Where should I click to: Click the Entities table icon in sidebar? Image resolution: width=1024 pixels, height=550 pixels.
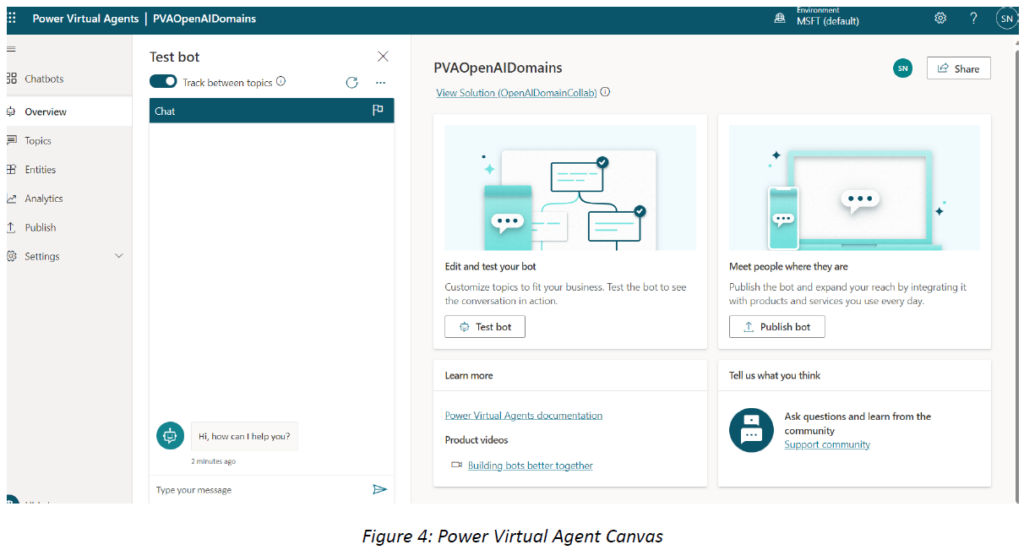(x=12, y=169)
